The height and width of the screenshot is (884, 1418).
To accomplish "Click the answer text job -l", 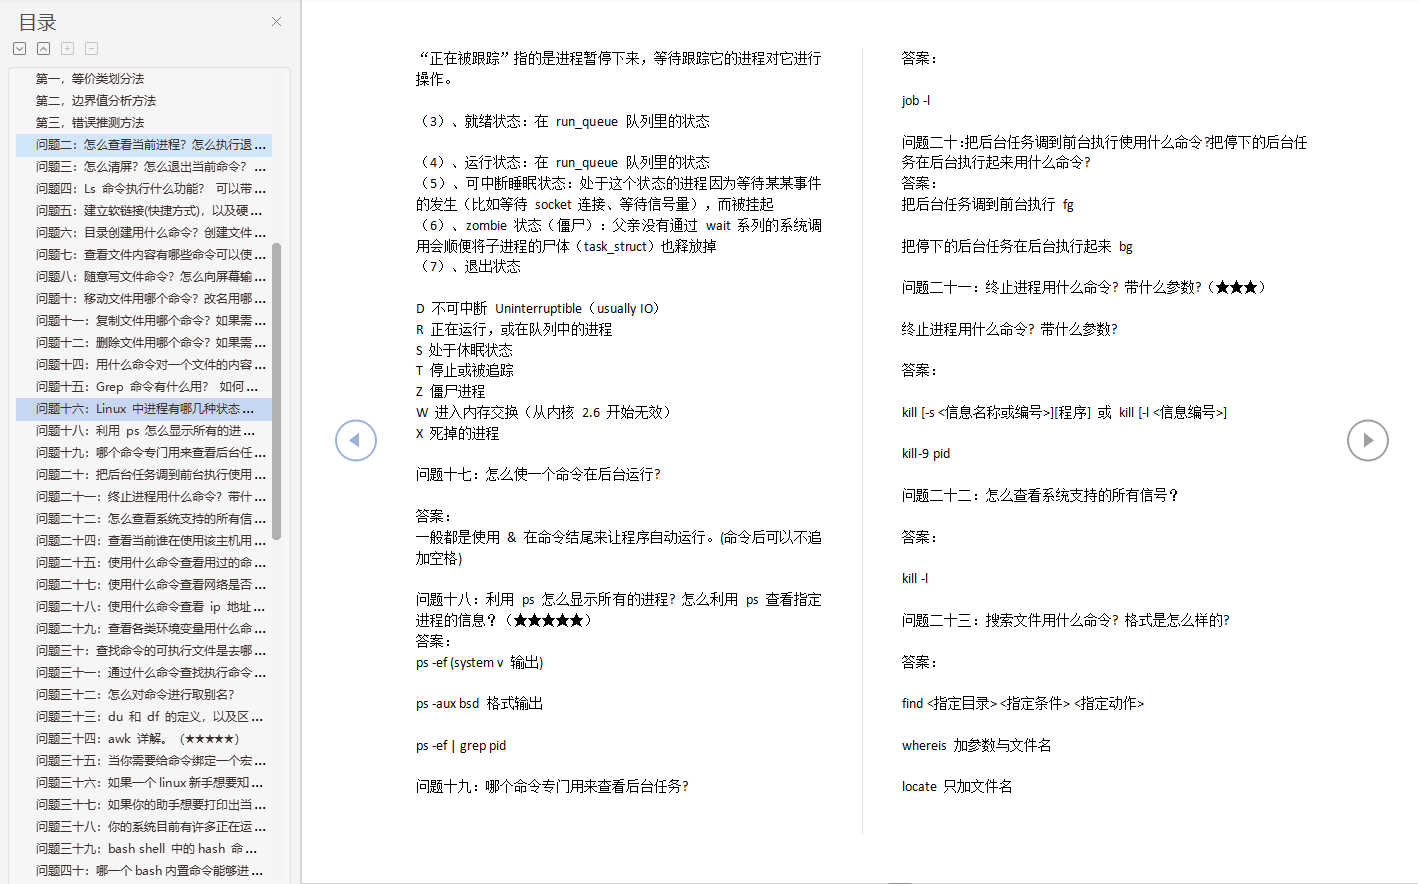I will [916, 101].
